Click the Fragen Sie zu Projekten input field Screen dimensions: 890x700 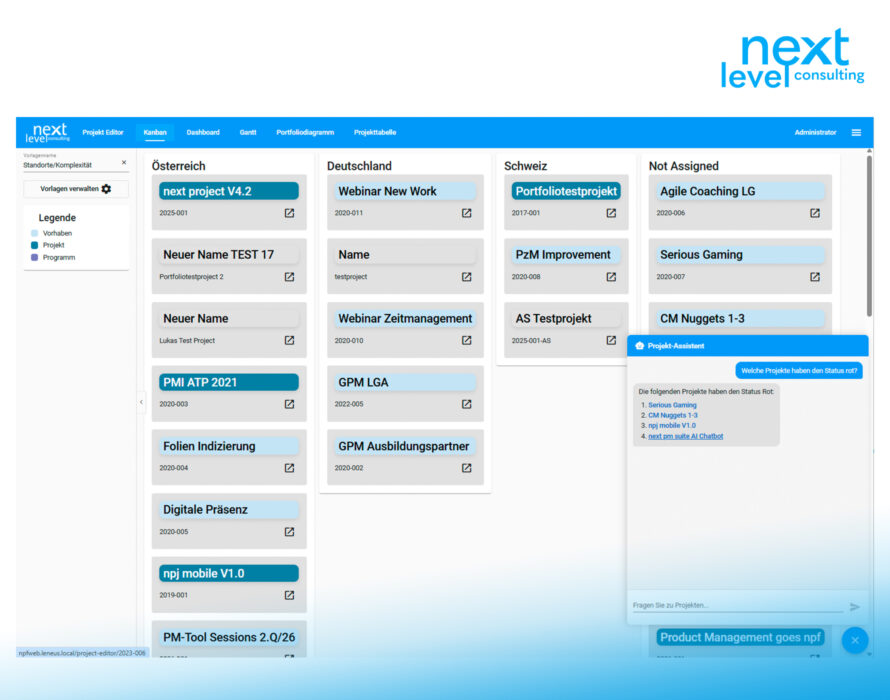(x=735, y=605)
